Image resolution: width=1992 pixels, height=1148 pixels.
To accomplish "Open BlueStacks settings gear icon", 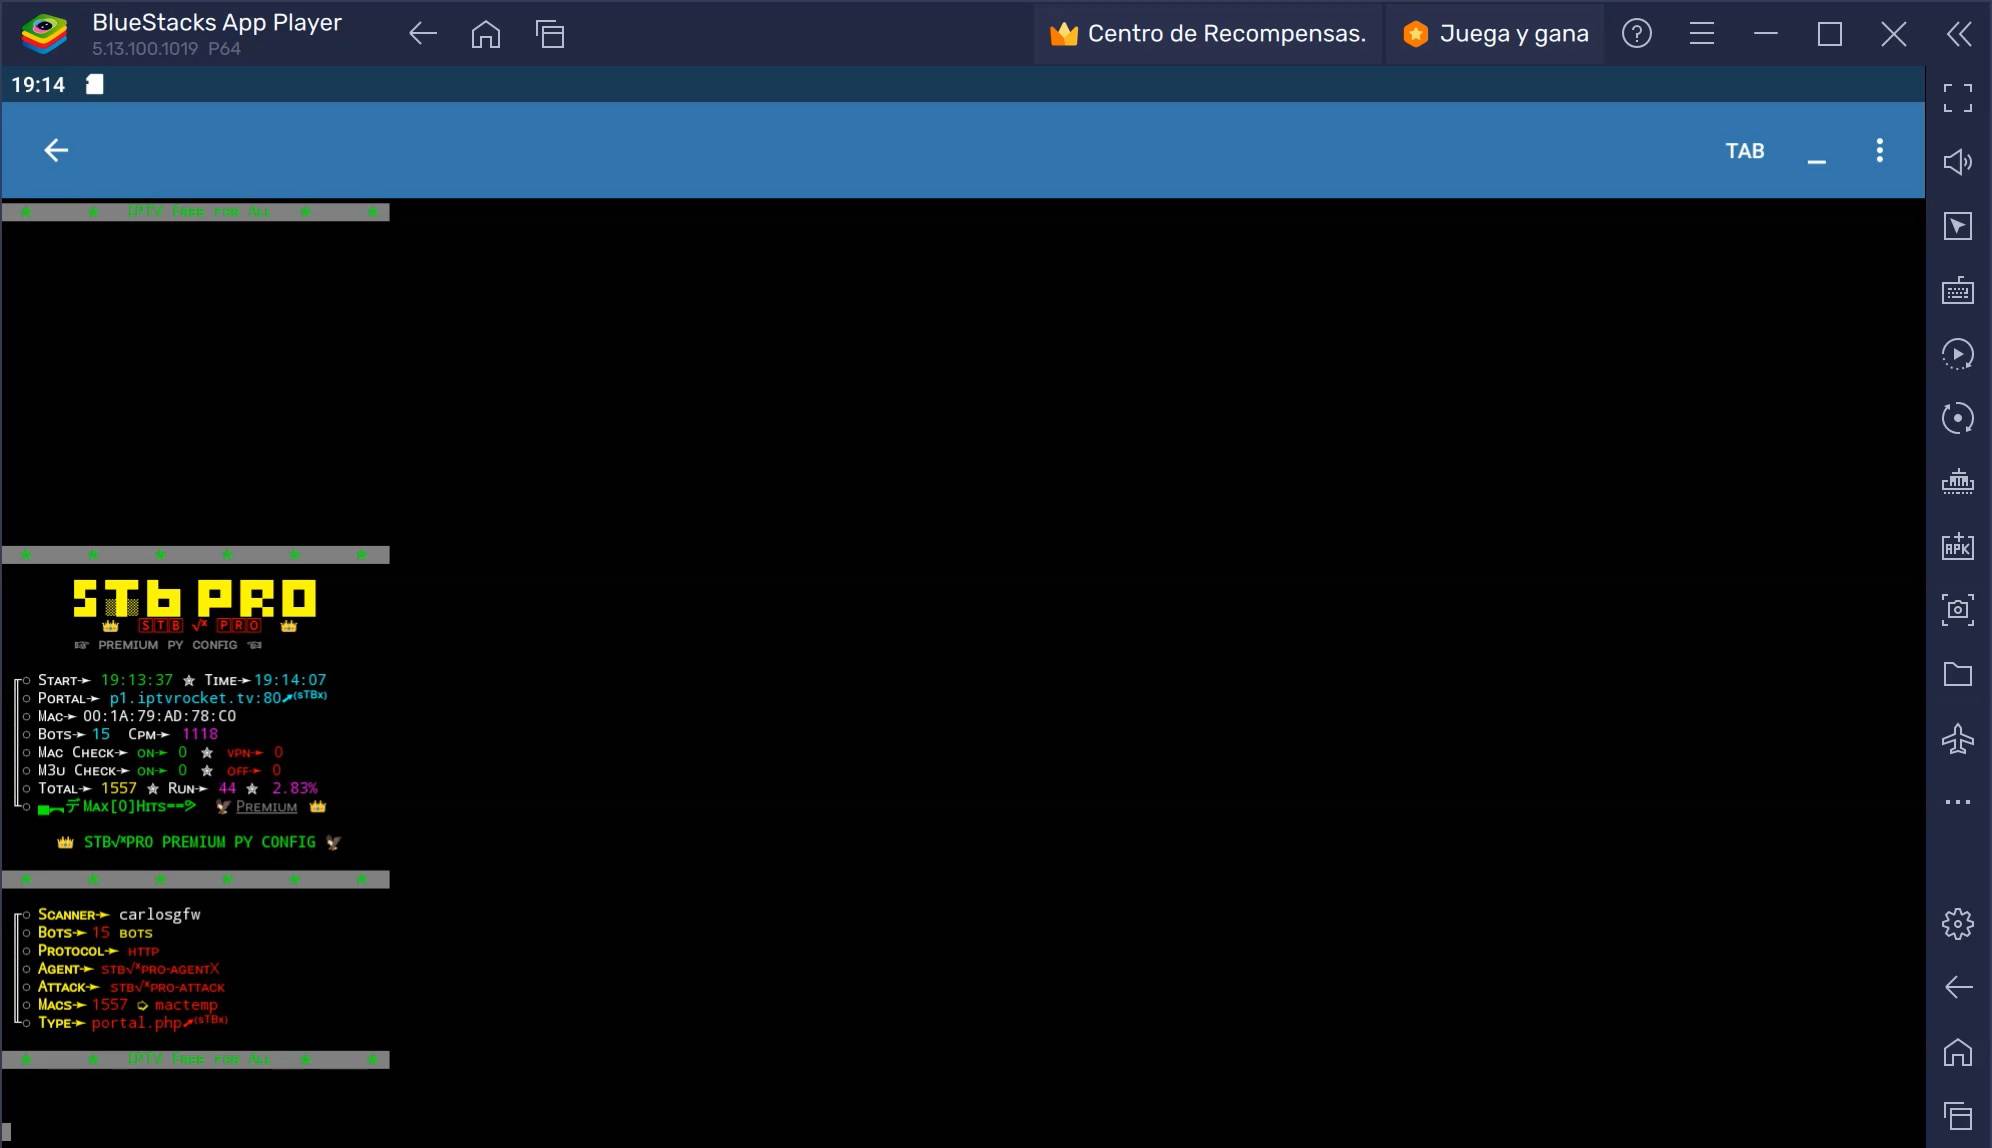I will 1957,923.
